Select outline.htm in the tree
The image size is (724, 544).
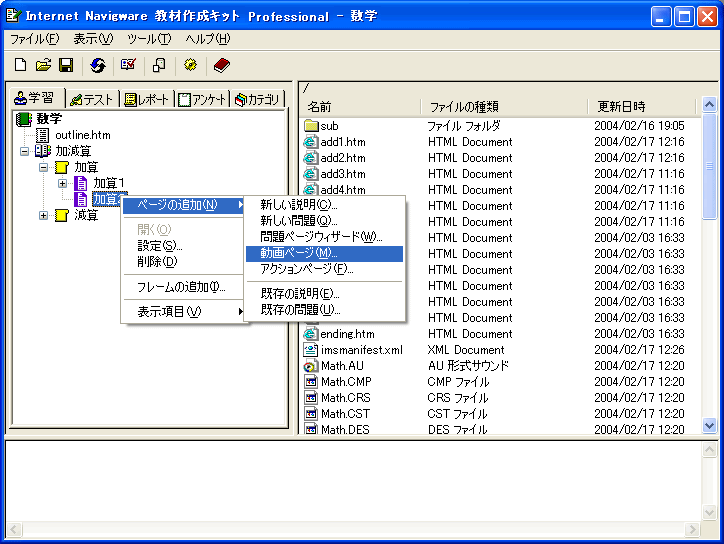pos(83,135)
